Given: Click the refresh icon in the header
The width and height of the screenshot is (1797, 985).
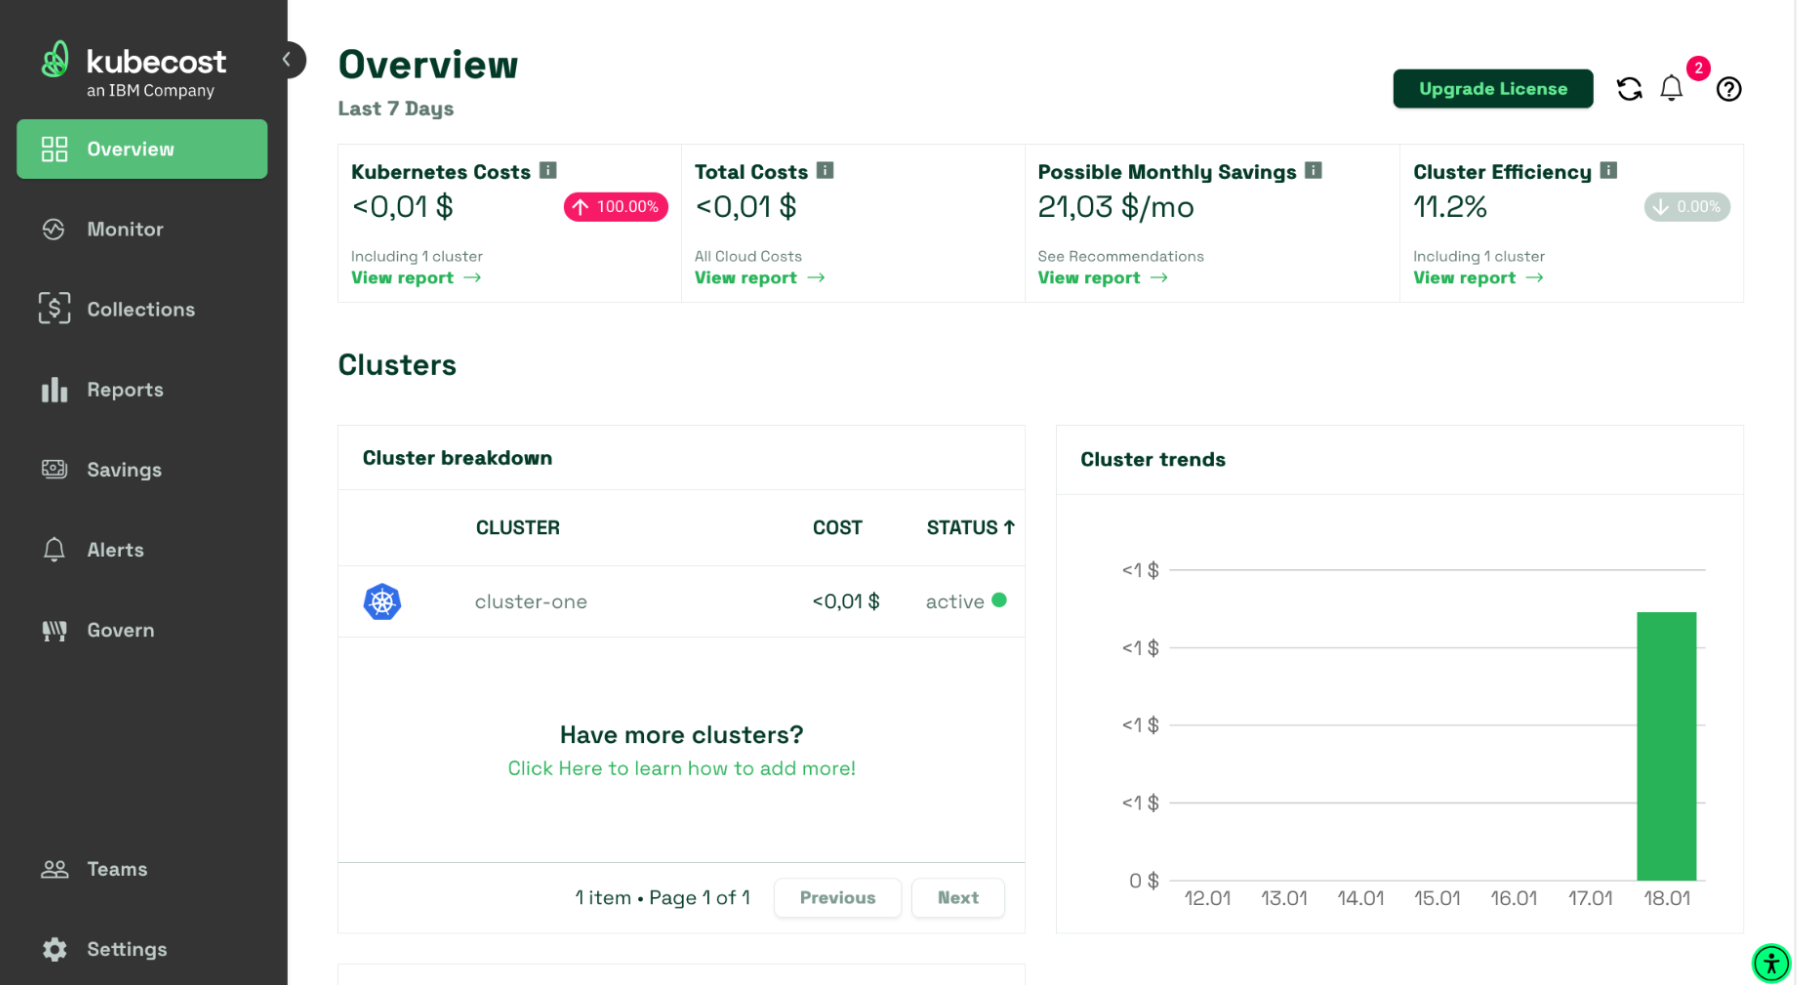Looking at the screenshot, I should [x=1629, y=89].
